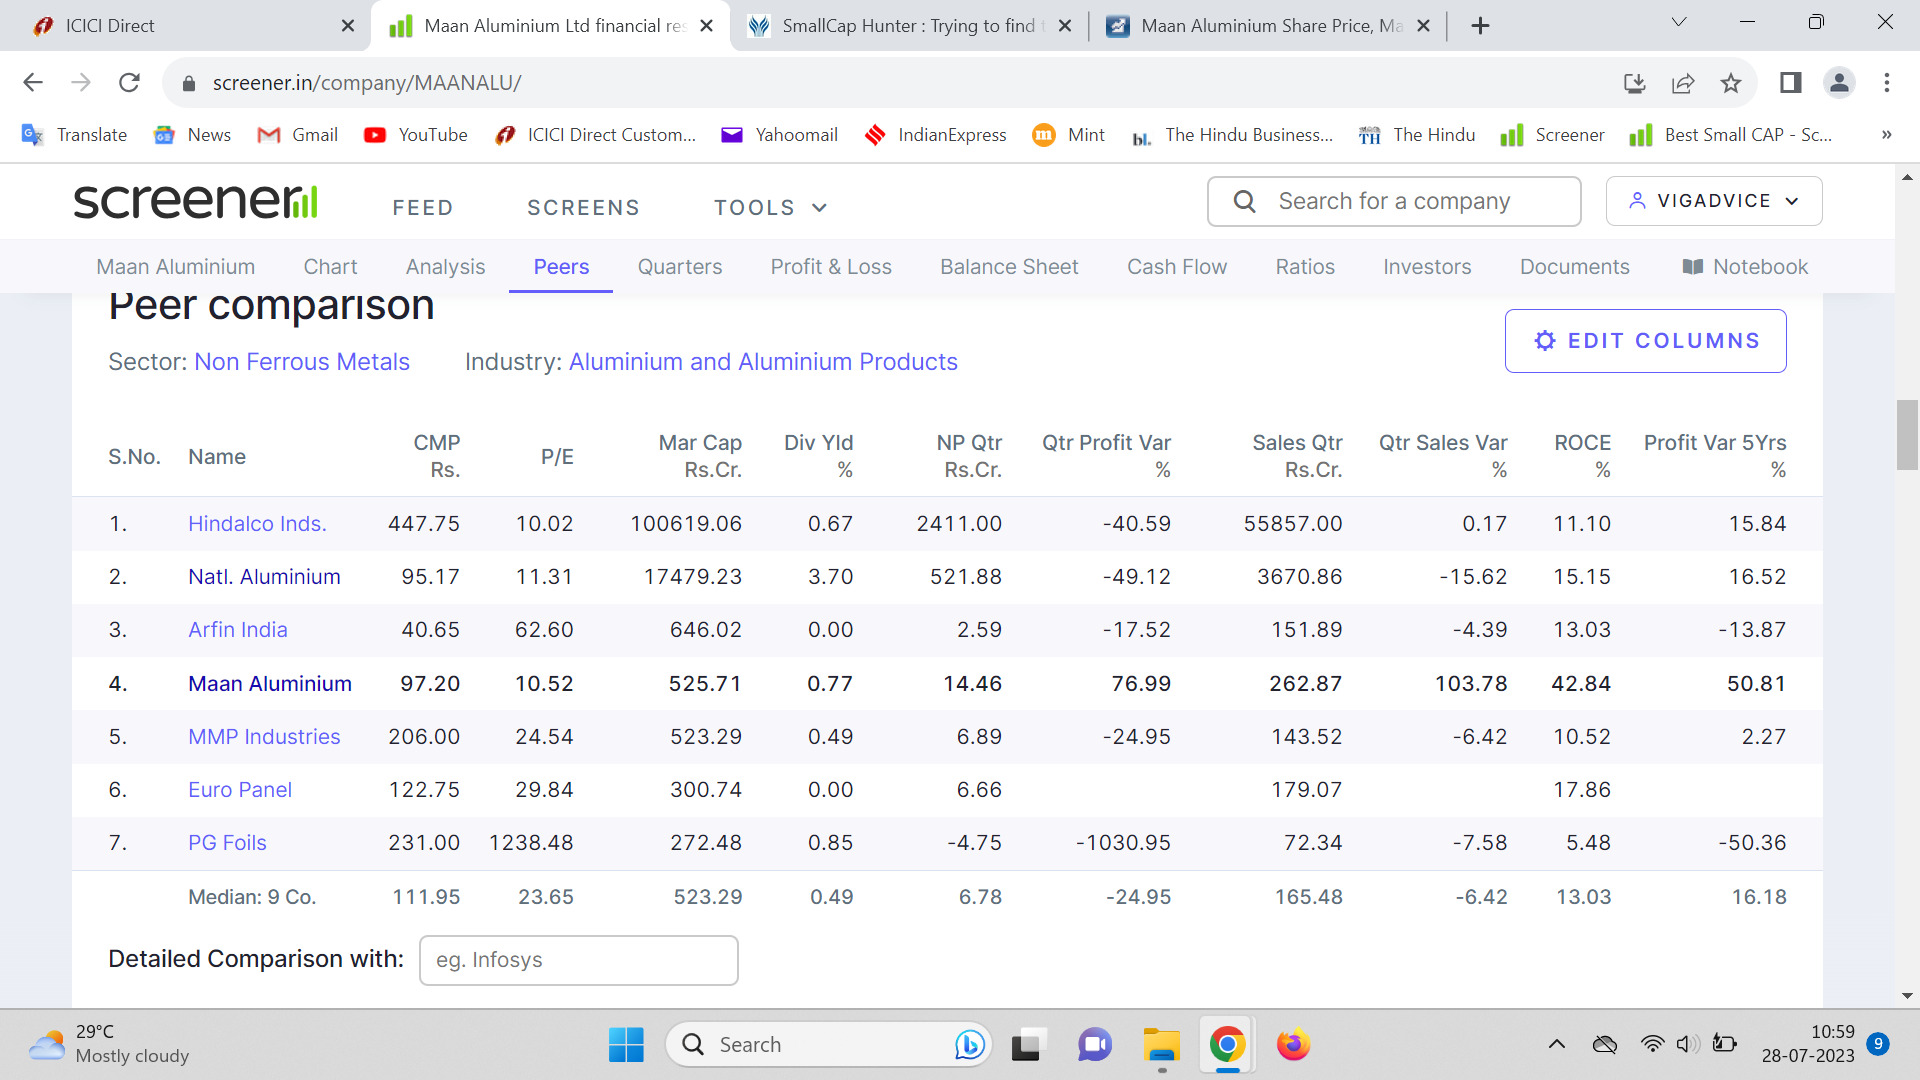
Task: Open the YouTube bookmark
Action: [x=416, y=135]
